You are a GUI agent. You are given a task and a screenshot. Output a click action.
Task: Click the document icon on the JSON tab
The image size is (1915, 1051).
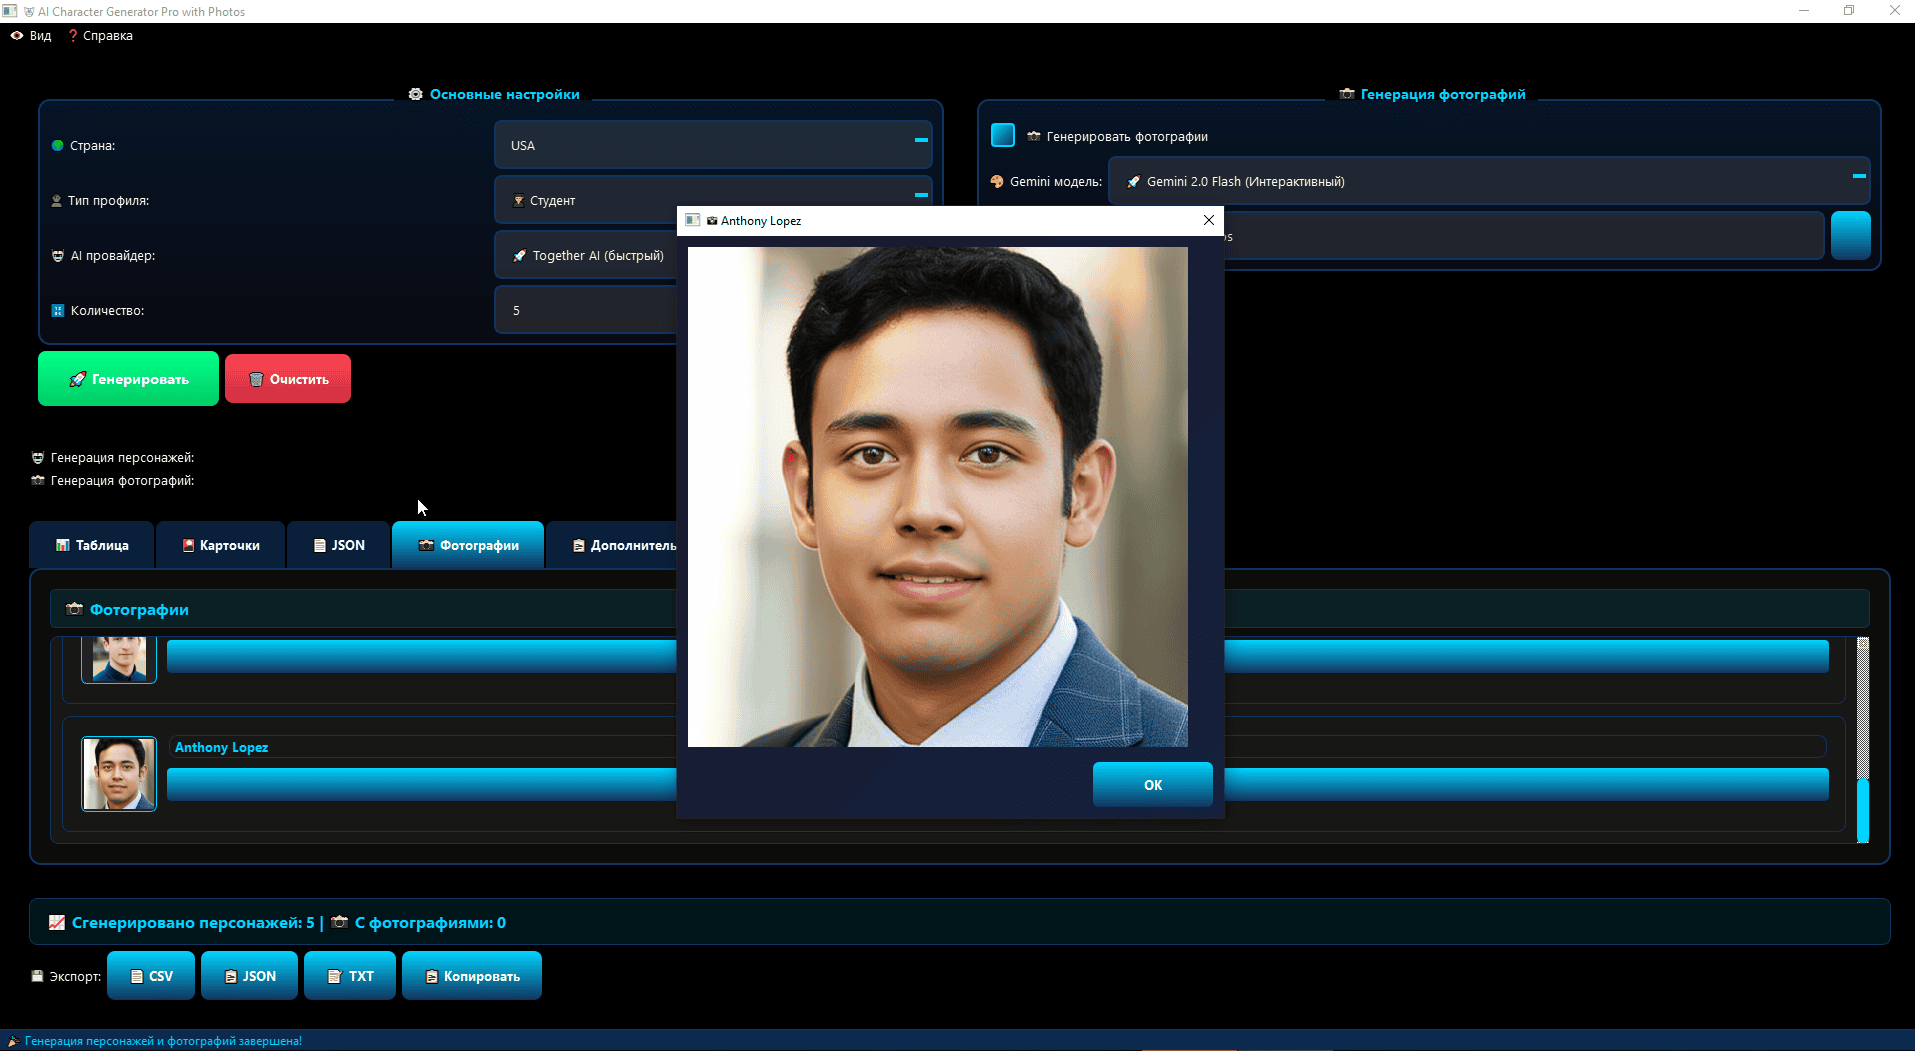(x=320, y=545)
